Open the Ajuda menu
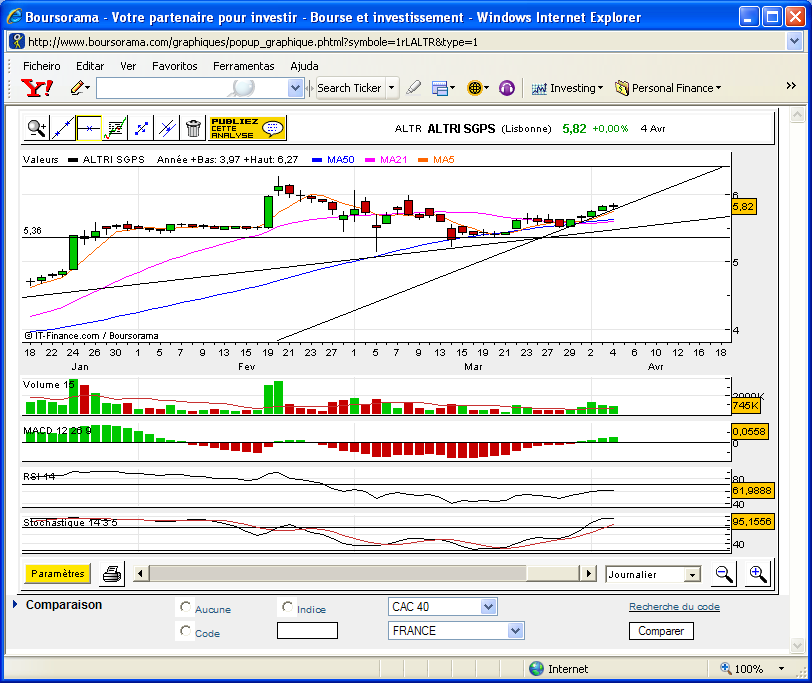 304,66
